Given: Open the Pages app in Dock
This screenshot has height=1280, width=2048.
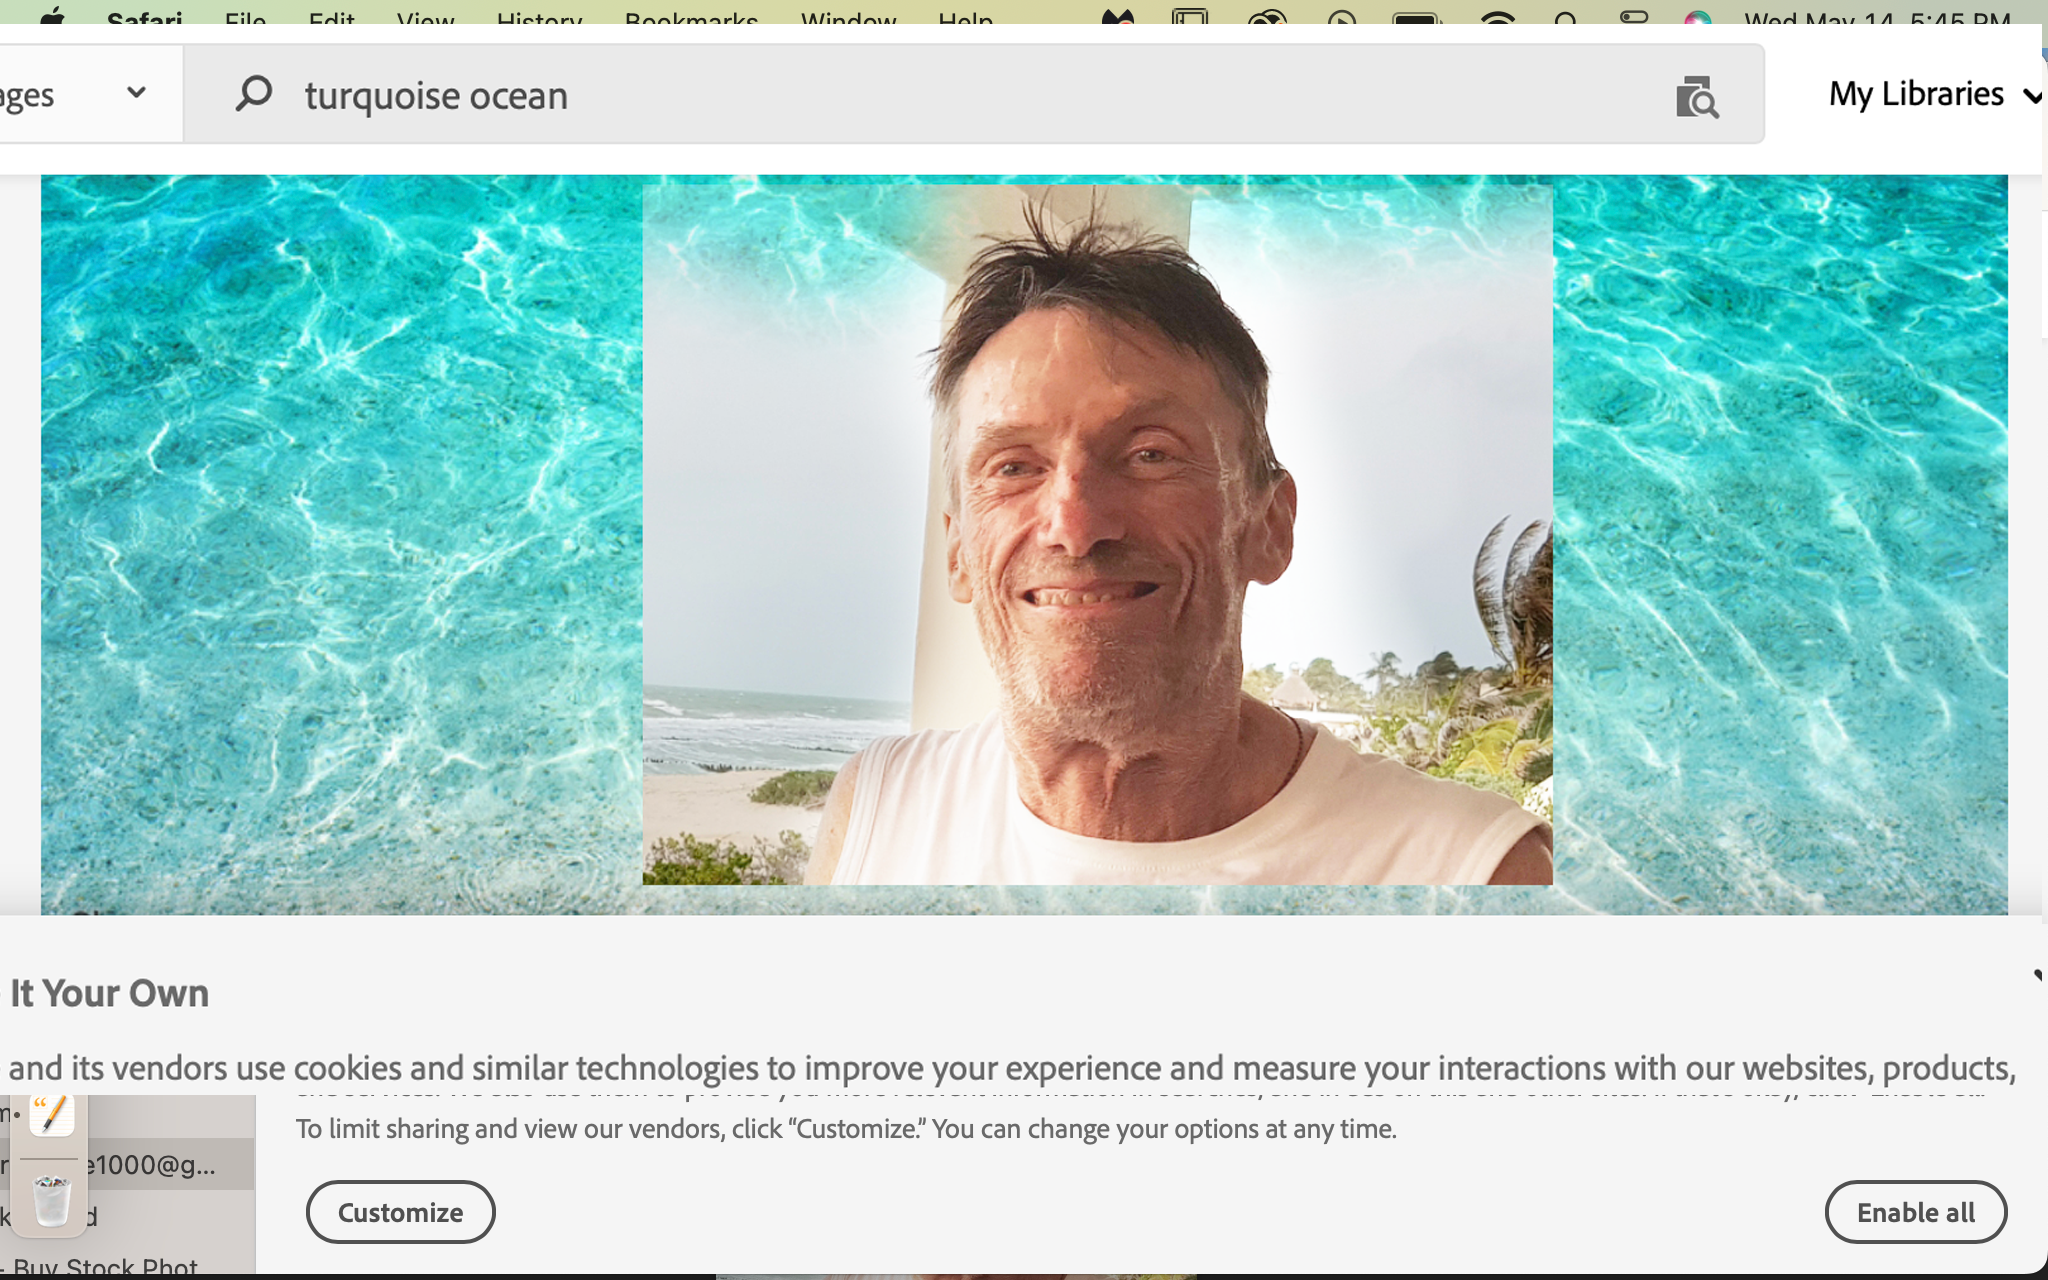Looking at the screenshot, I should (51, 1113).
